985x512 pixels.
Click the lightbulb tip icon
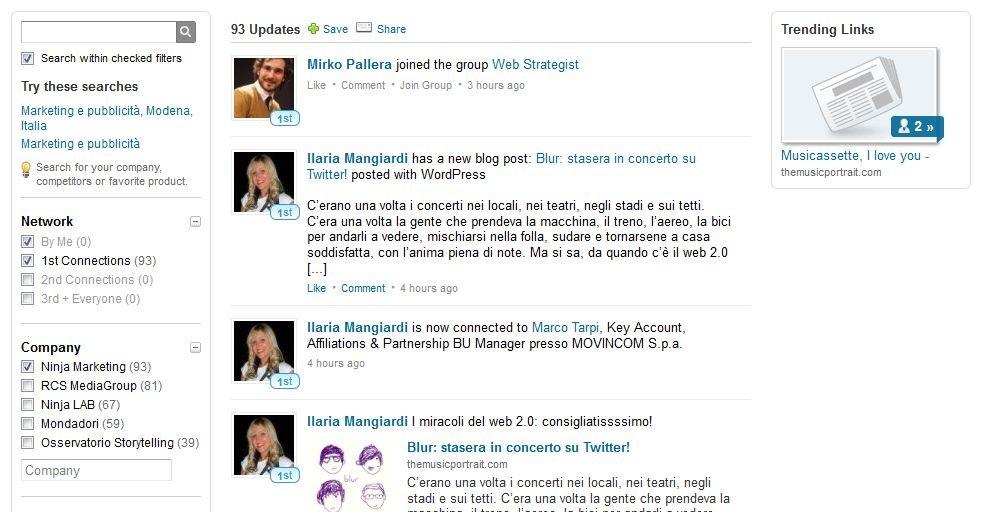[26, 170]
